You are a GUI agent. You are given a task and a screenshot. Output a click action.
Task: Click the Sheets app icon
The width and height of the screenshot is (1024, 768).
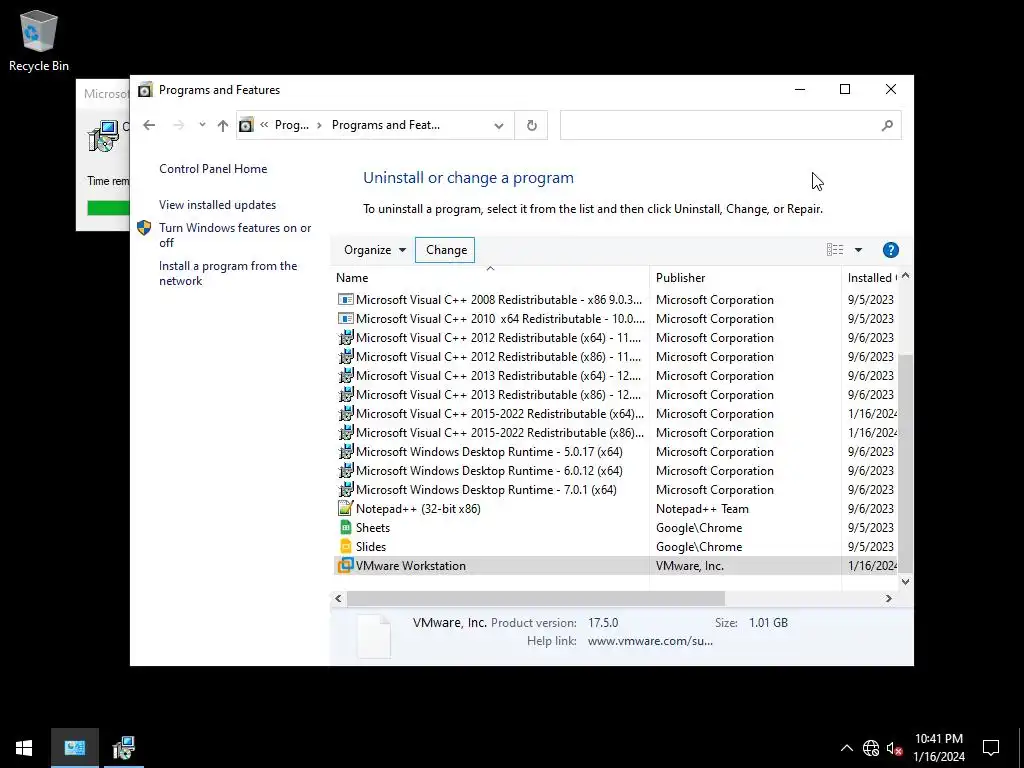click(x=345, y=528)
